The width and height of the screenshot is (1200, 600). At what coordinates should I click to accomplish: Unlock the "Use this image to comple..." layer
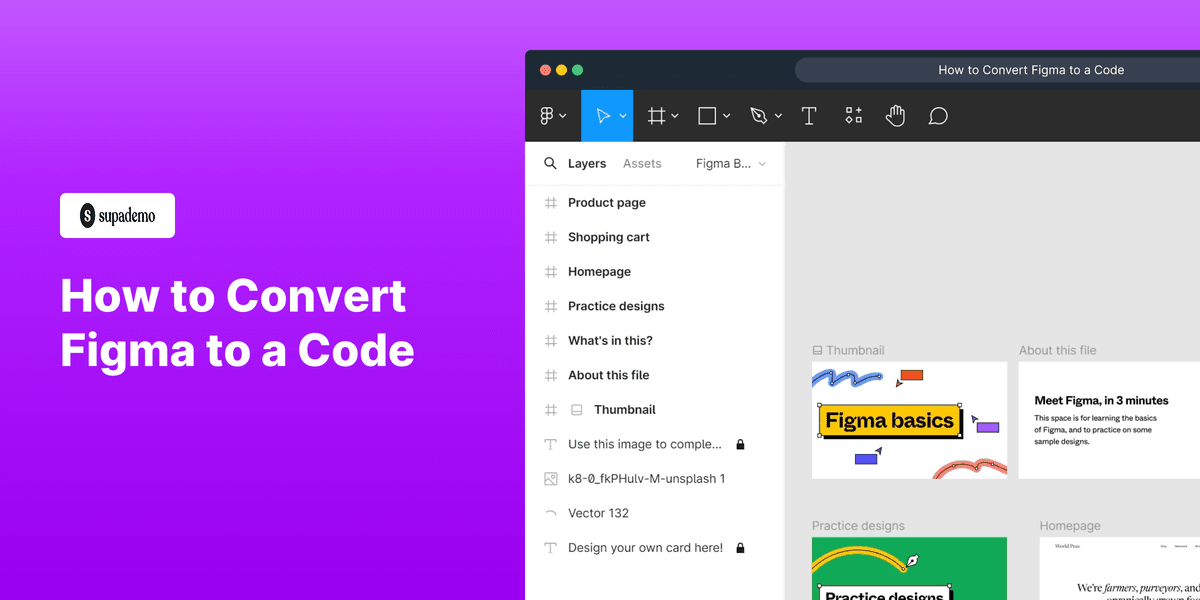point(740,443)
